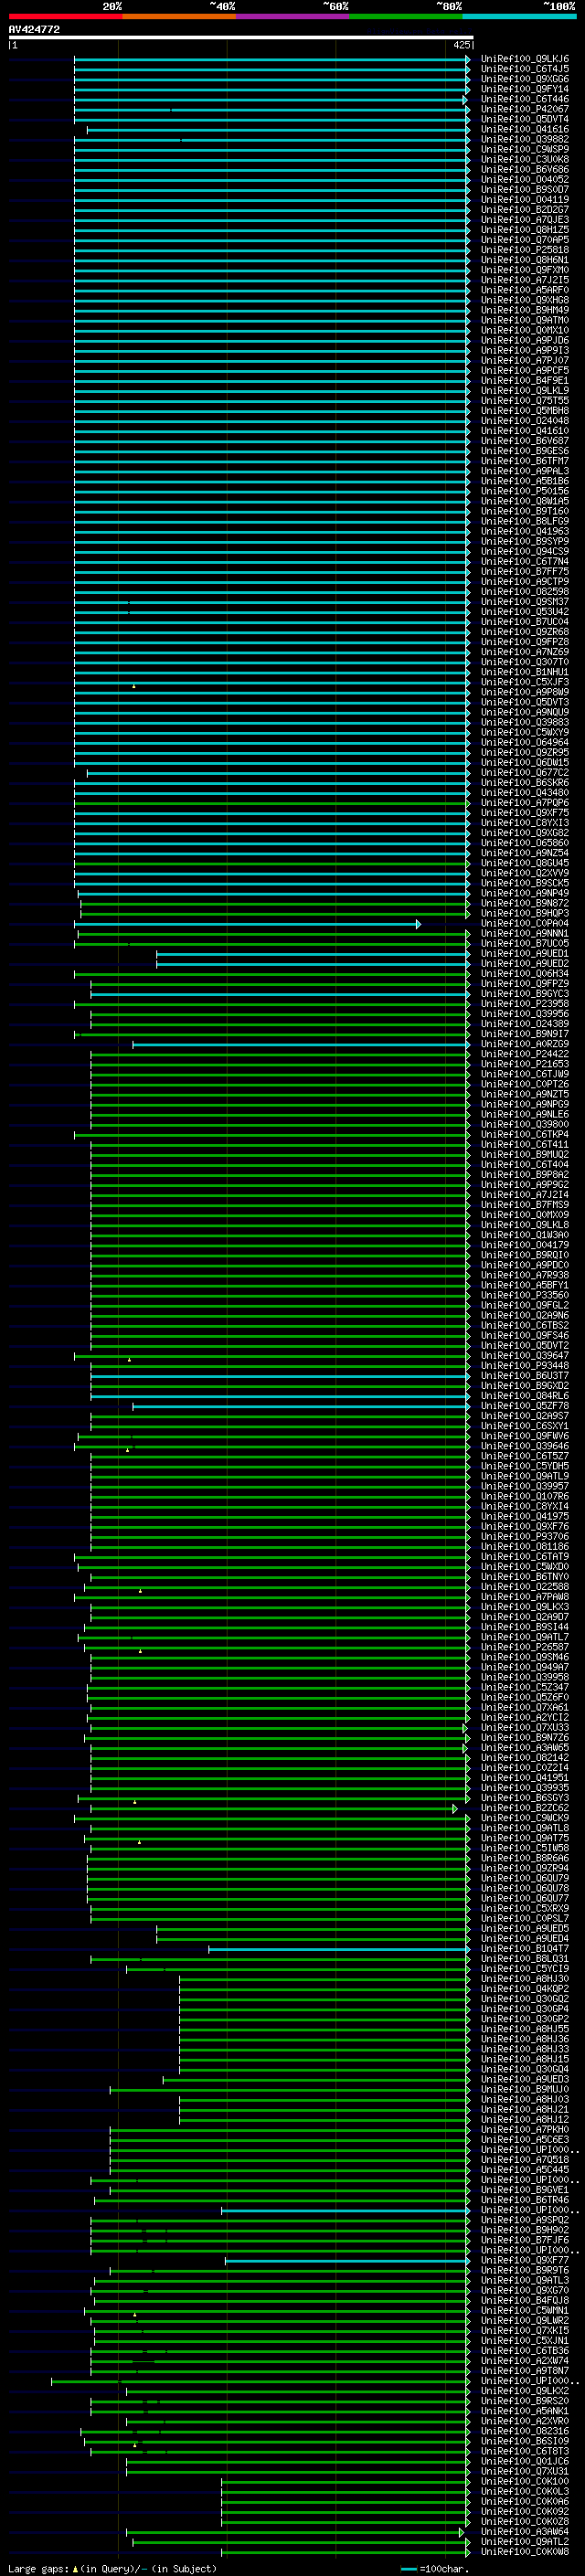This screenshot has width=585, height=2576.
Task: Click the UniRef100_A0RZG9 hit label
Action: pyautogui.click(x=525, y=1044)
